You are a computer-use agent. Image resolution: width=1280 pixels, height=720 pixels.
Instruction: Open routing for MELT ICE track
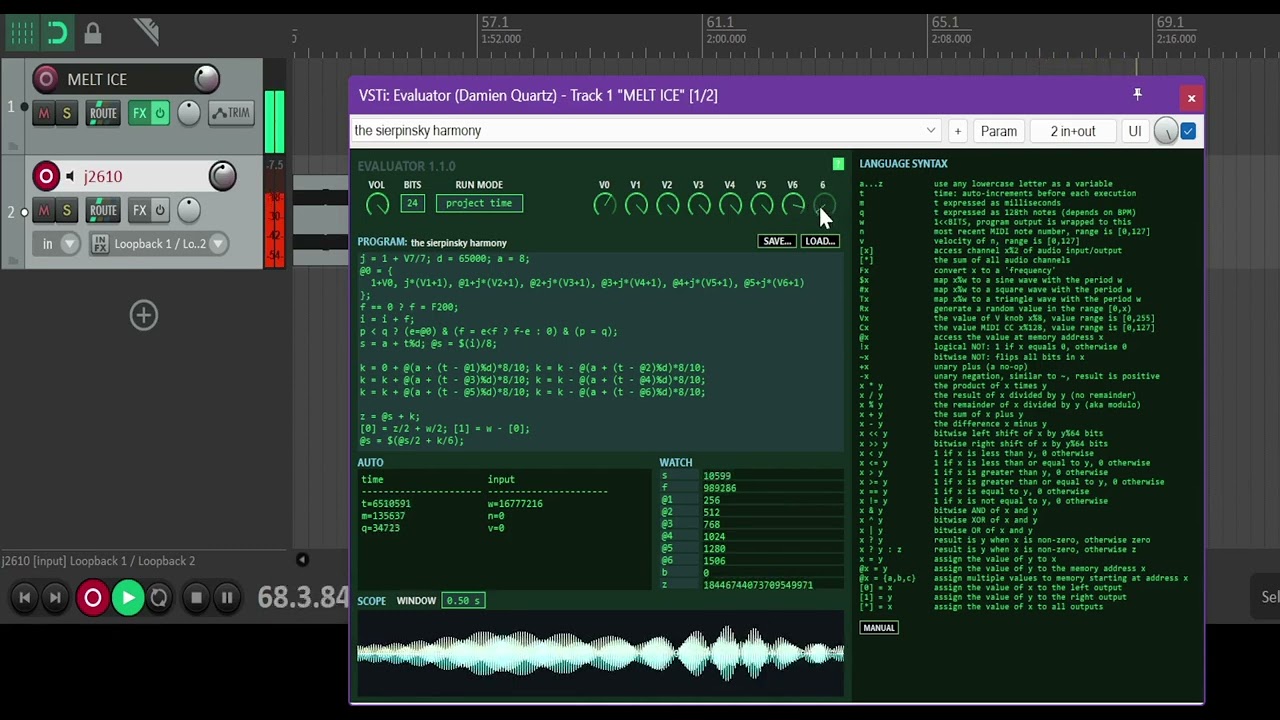coord(103,113)
